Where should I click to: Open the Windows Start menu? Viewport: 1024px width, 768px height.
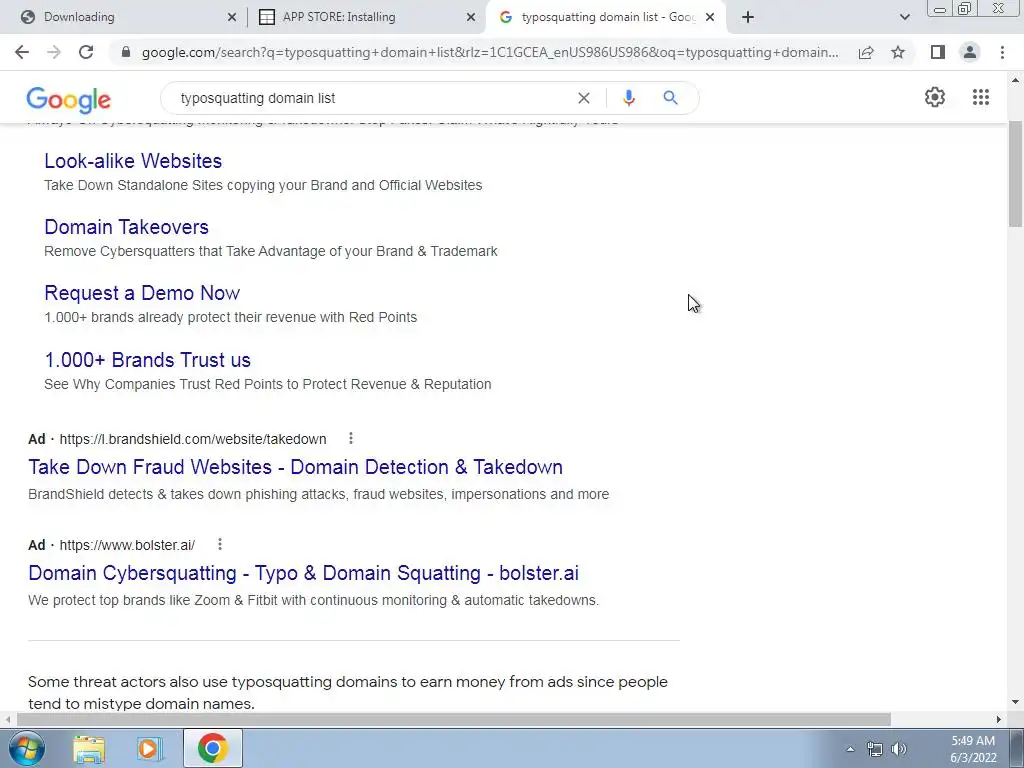click(x=26, y=748)
